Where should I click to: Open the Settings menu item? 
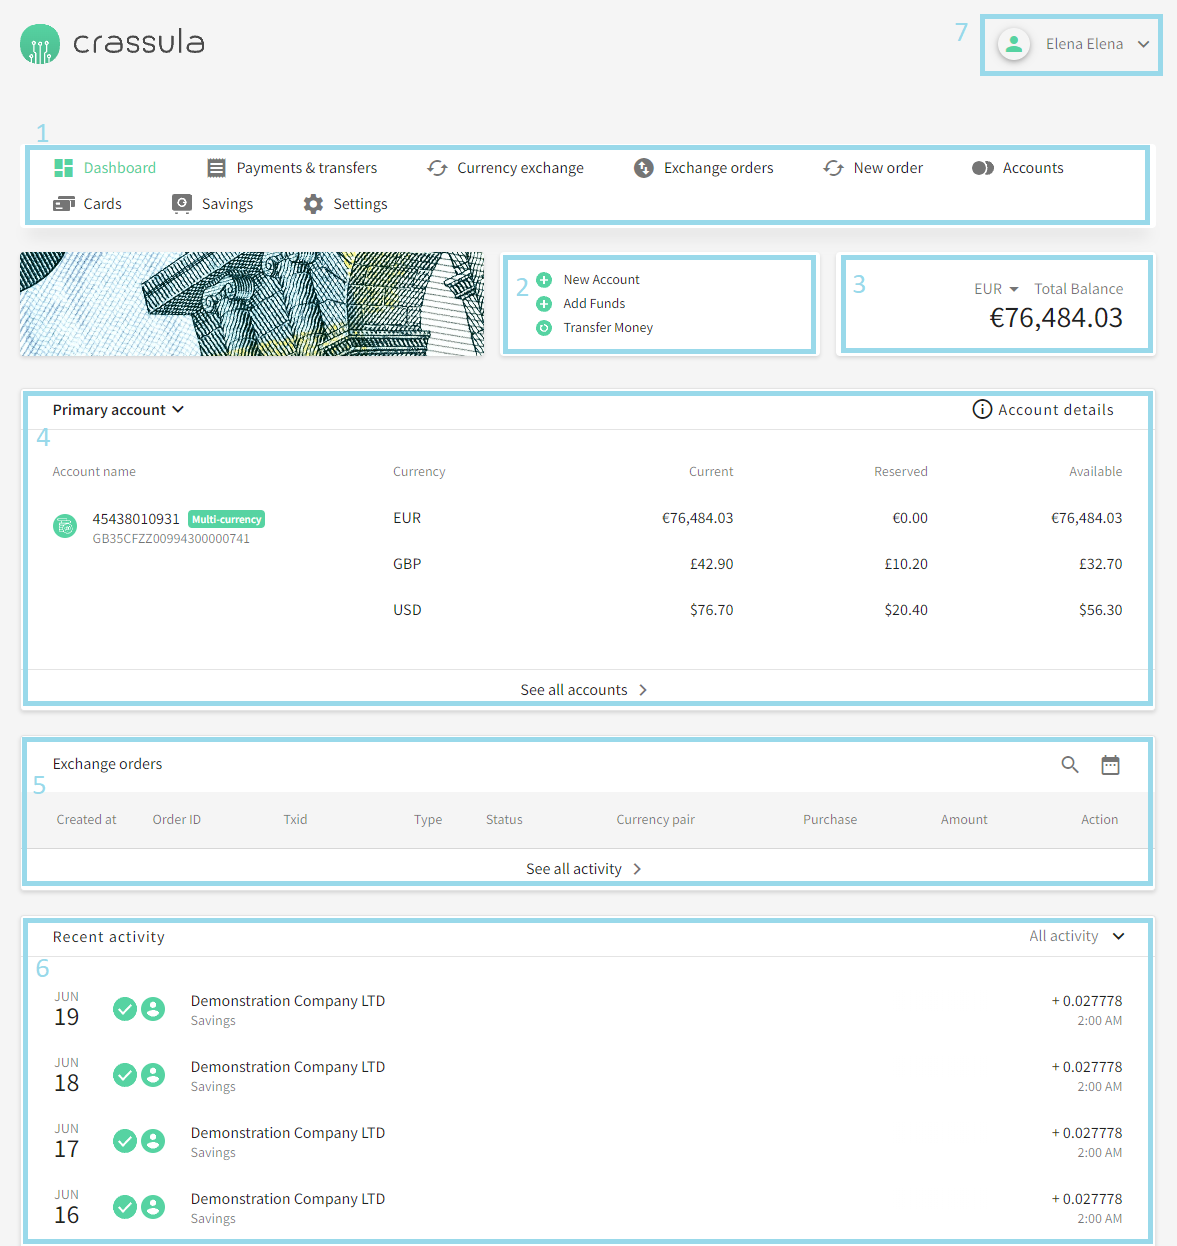coord(345,204)
